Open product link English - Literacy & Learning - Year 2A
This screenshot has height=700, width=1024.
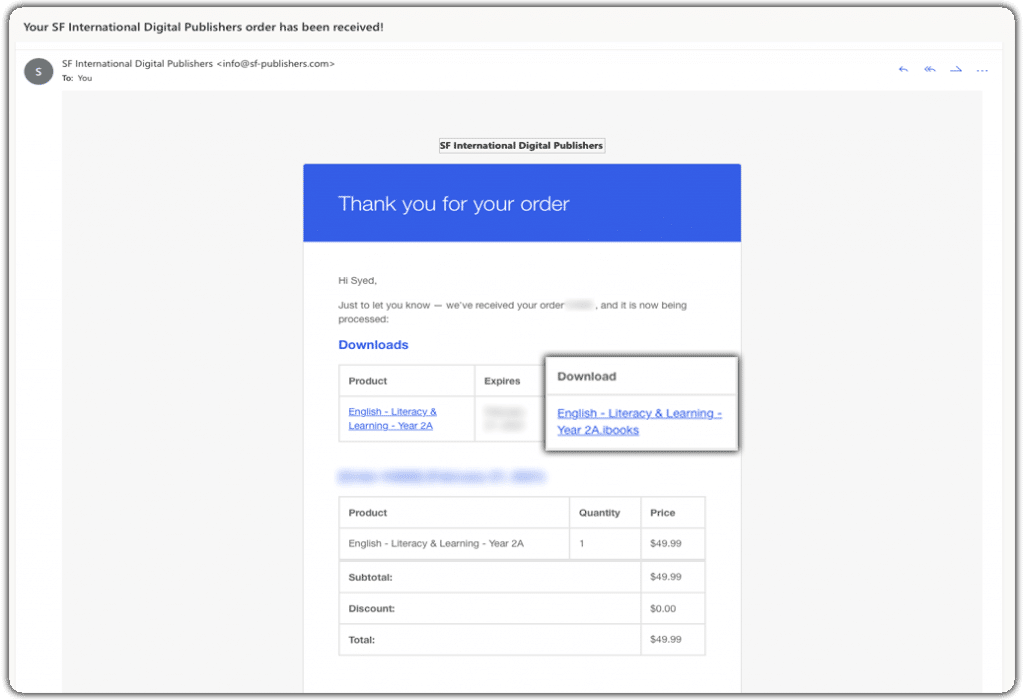click(x=392, y=419)
